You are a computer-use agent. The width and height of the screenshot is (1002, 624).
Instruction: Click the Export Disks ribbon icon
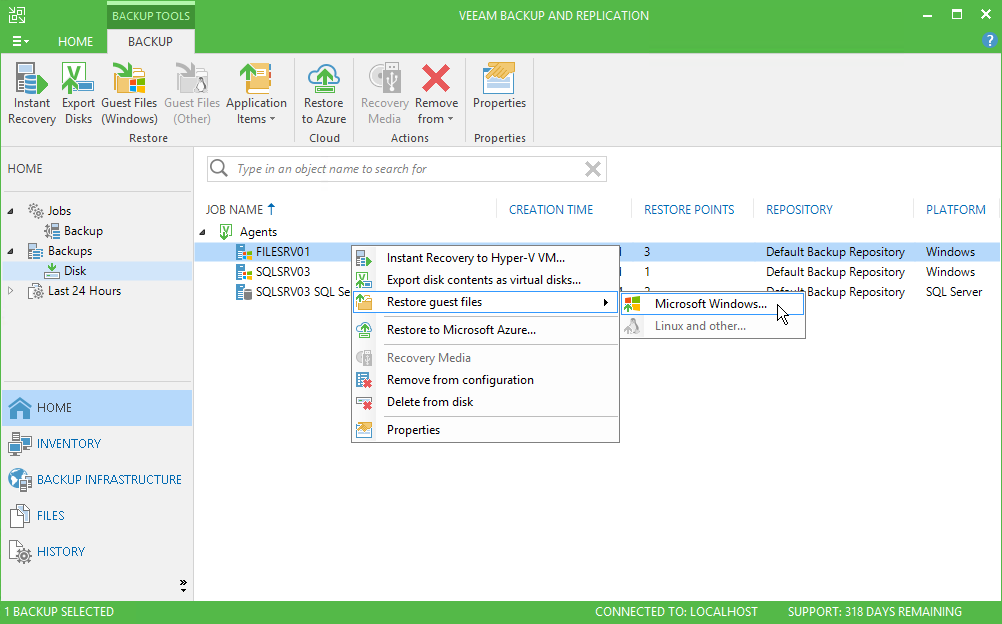(78, 93)
